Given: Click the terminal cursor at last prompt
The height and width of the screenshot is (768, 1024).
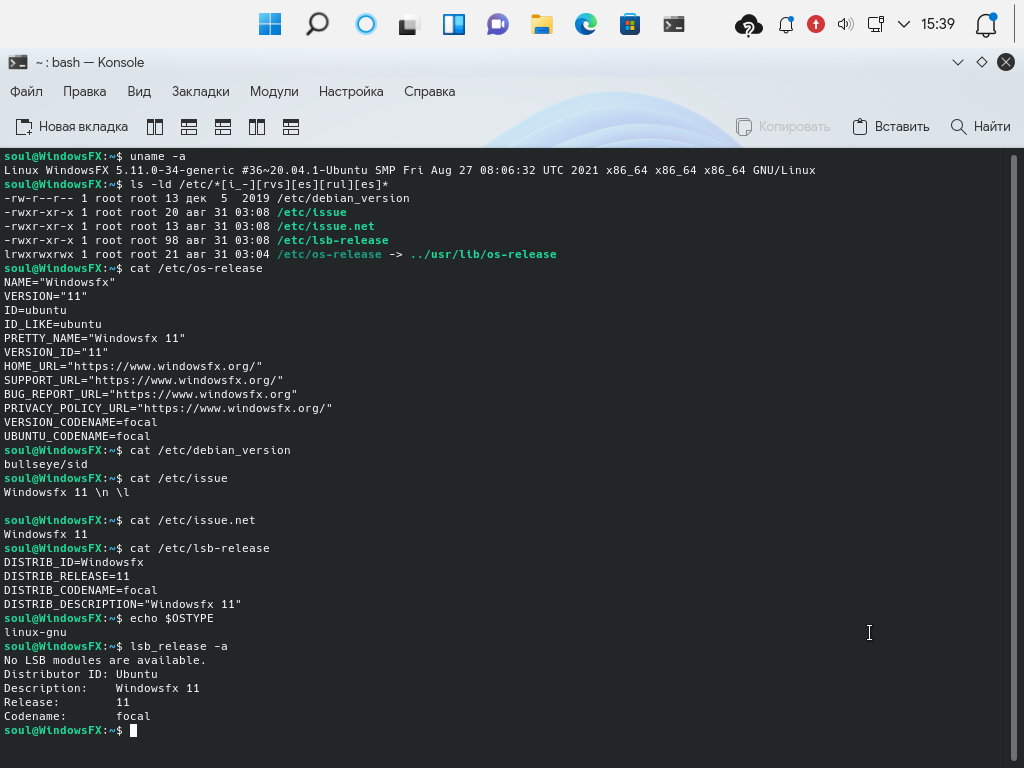Looking at the screenshot, I should [x=133, y=730].
